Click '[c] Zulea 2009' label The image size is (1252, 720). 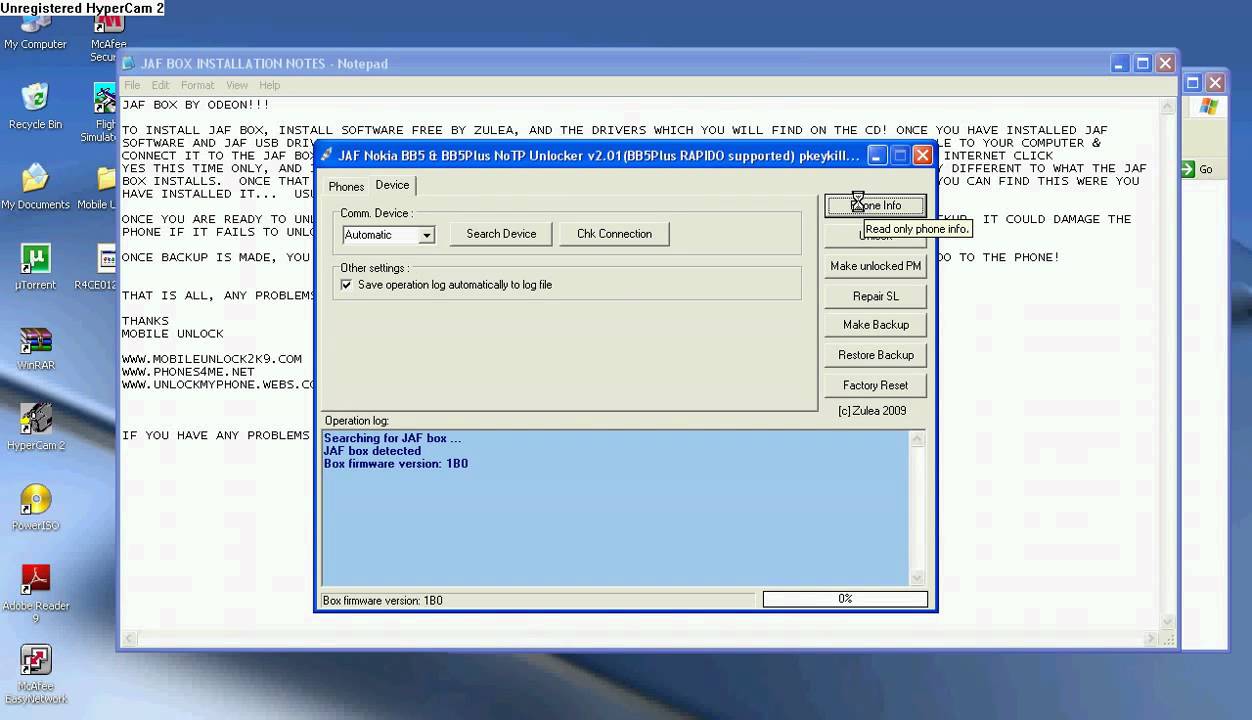872,411
